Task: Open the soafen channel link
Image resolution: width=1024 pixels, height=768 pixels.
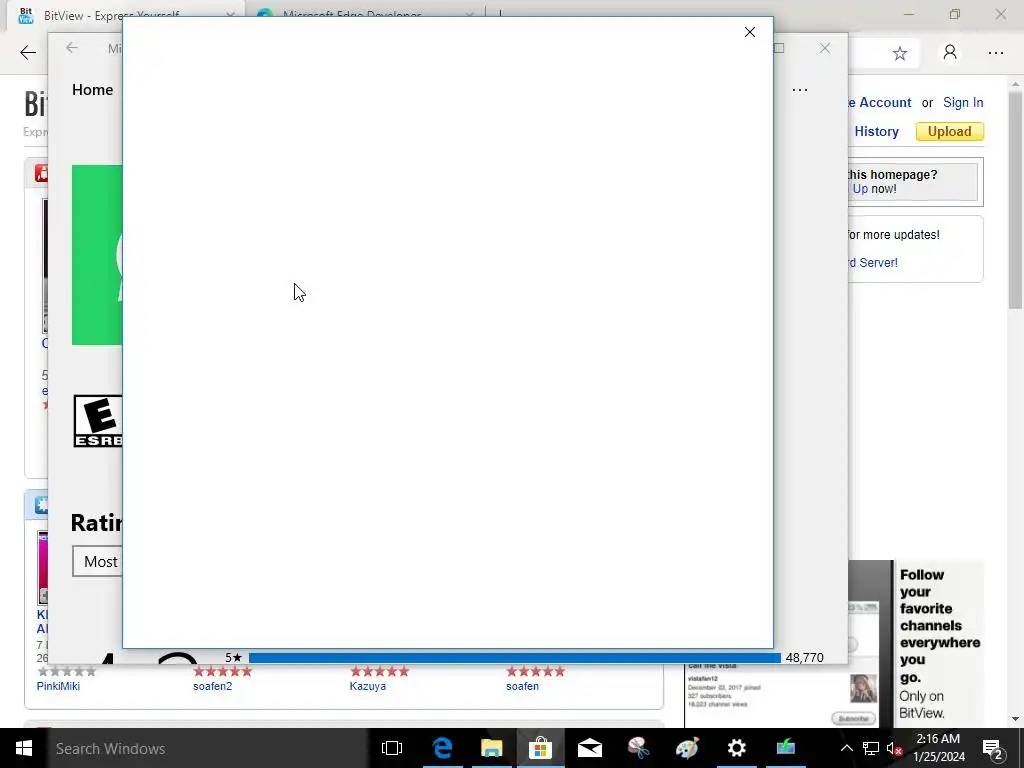Action: coord(522,686)
